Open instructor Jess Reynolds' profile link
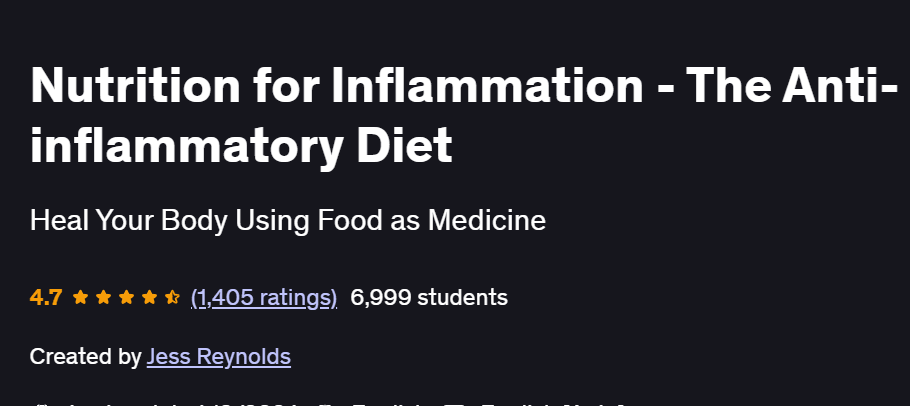Viewport: 910px width, 406px height. 219,357
